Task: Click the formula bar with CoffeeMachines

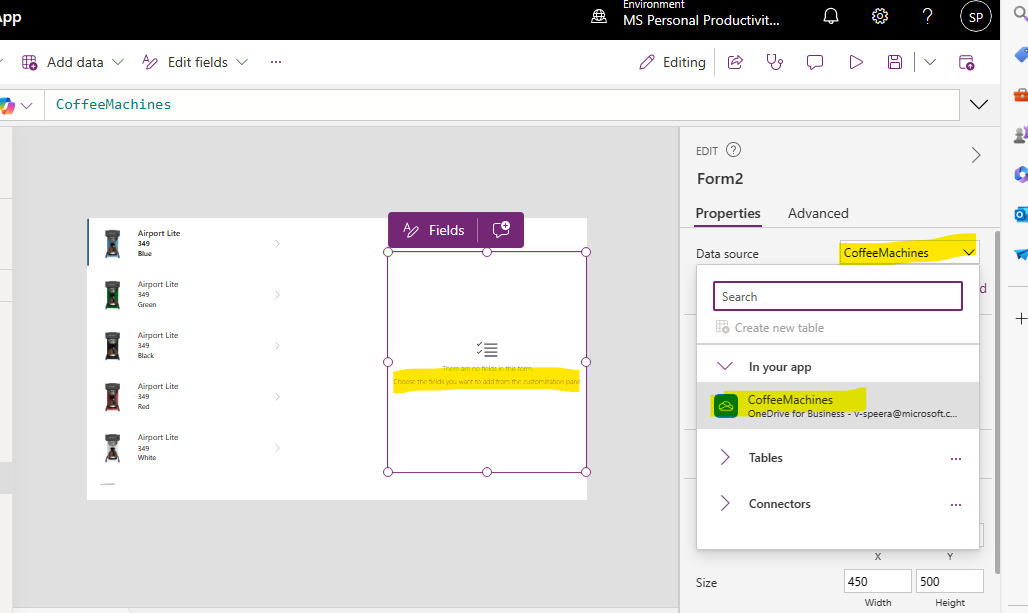Action: pyautogui.click(x=502, y=105)
